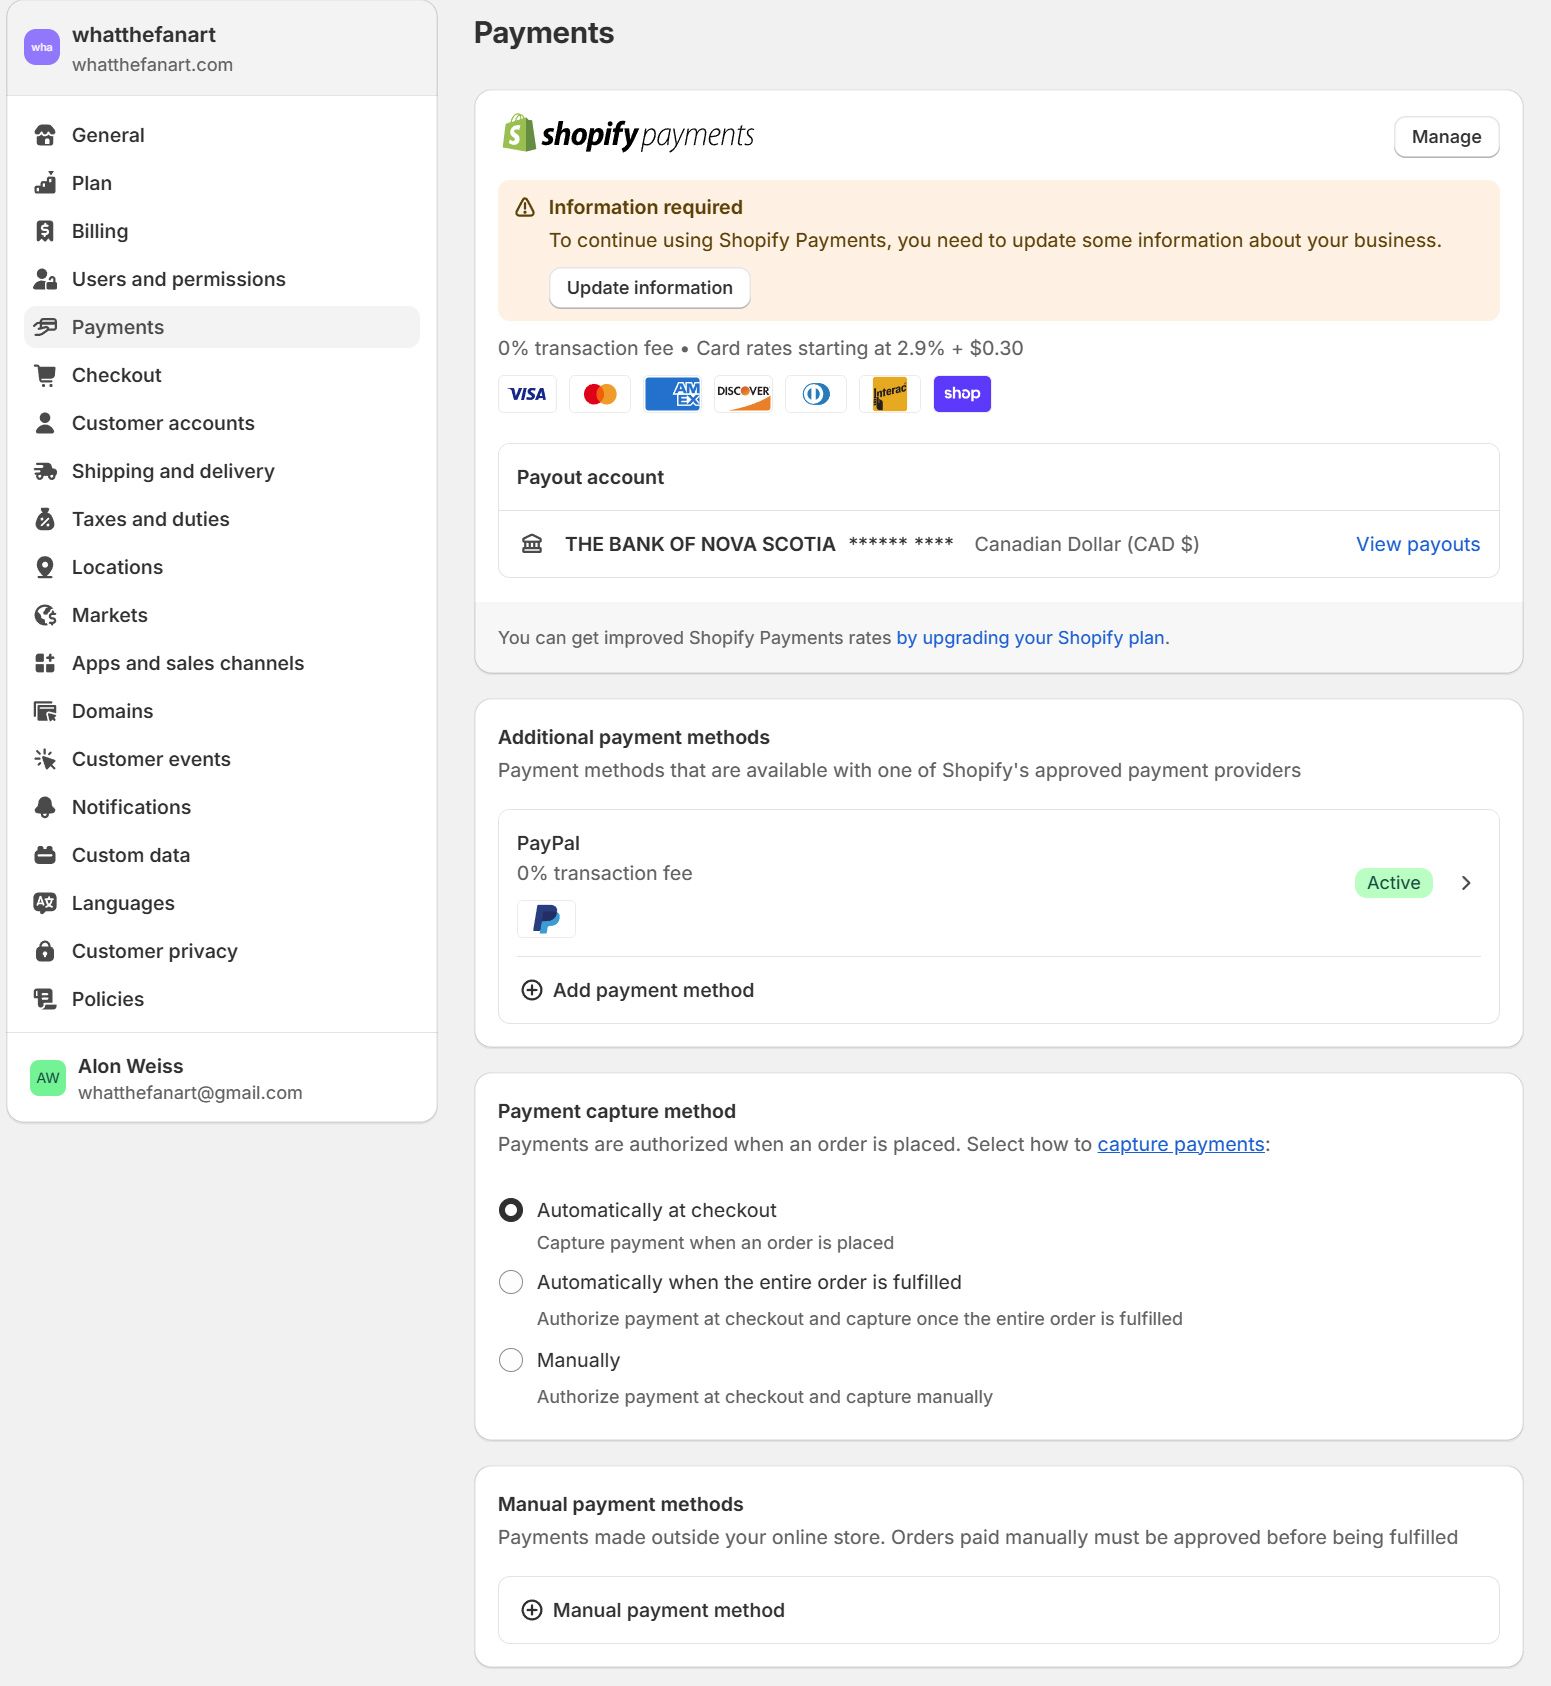1551x1686 pixels.
Task: Click the Manage button for Shopify Payments
Action: click(1446, 137)
